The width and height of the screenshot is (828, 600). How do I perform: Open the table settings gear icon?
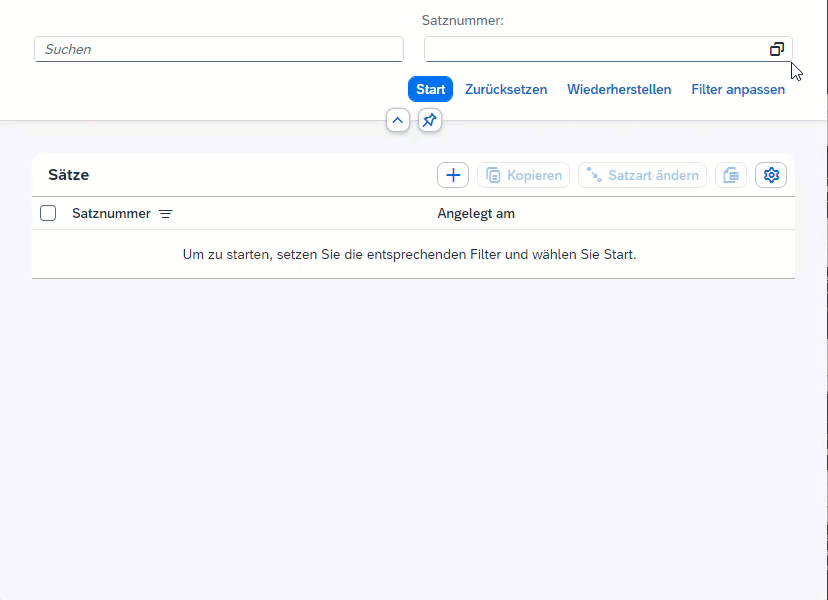coord(770,174)
